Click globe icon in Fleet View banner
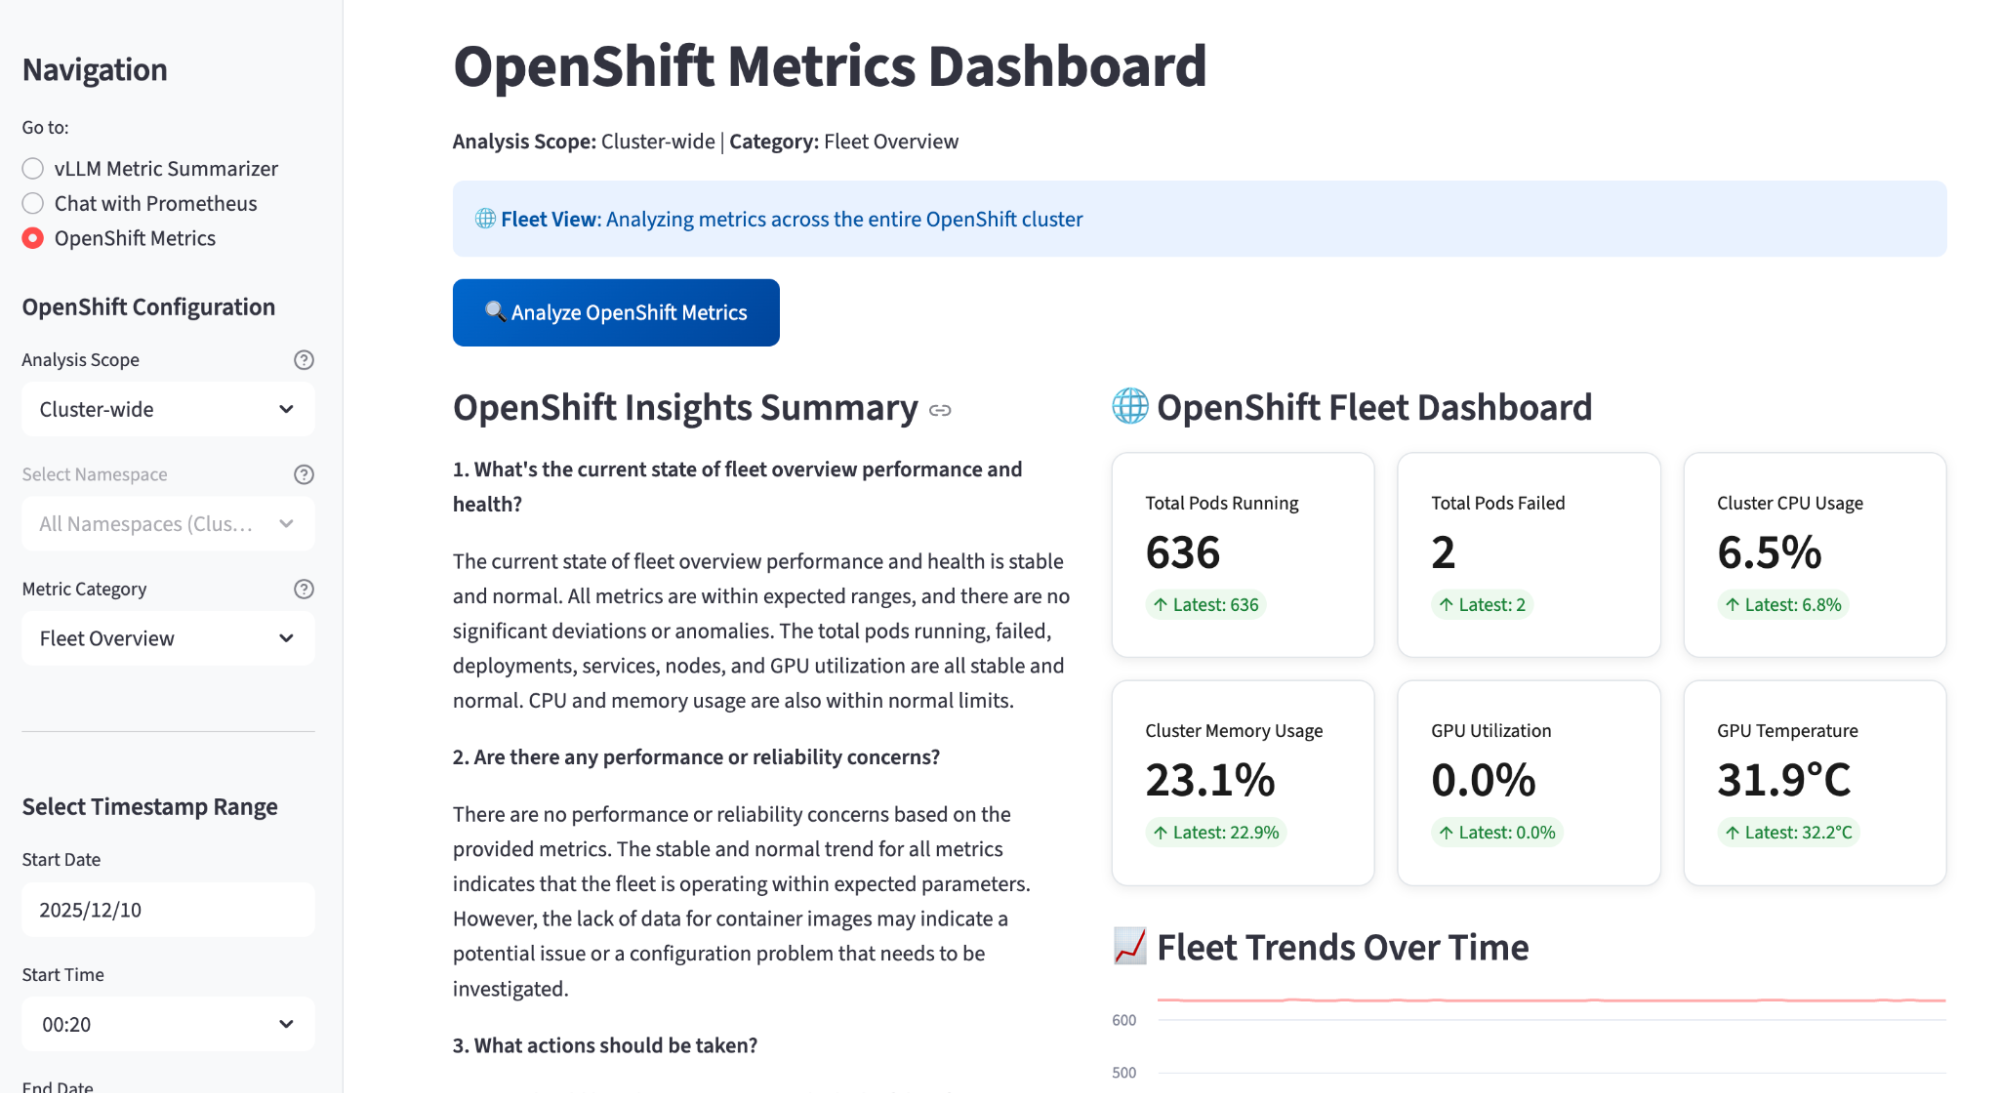1999x1094 pixels. coord(485,219)
